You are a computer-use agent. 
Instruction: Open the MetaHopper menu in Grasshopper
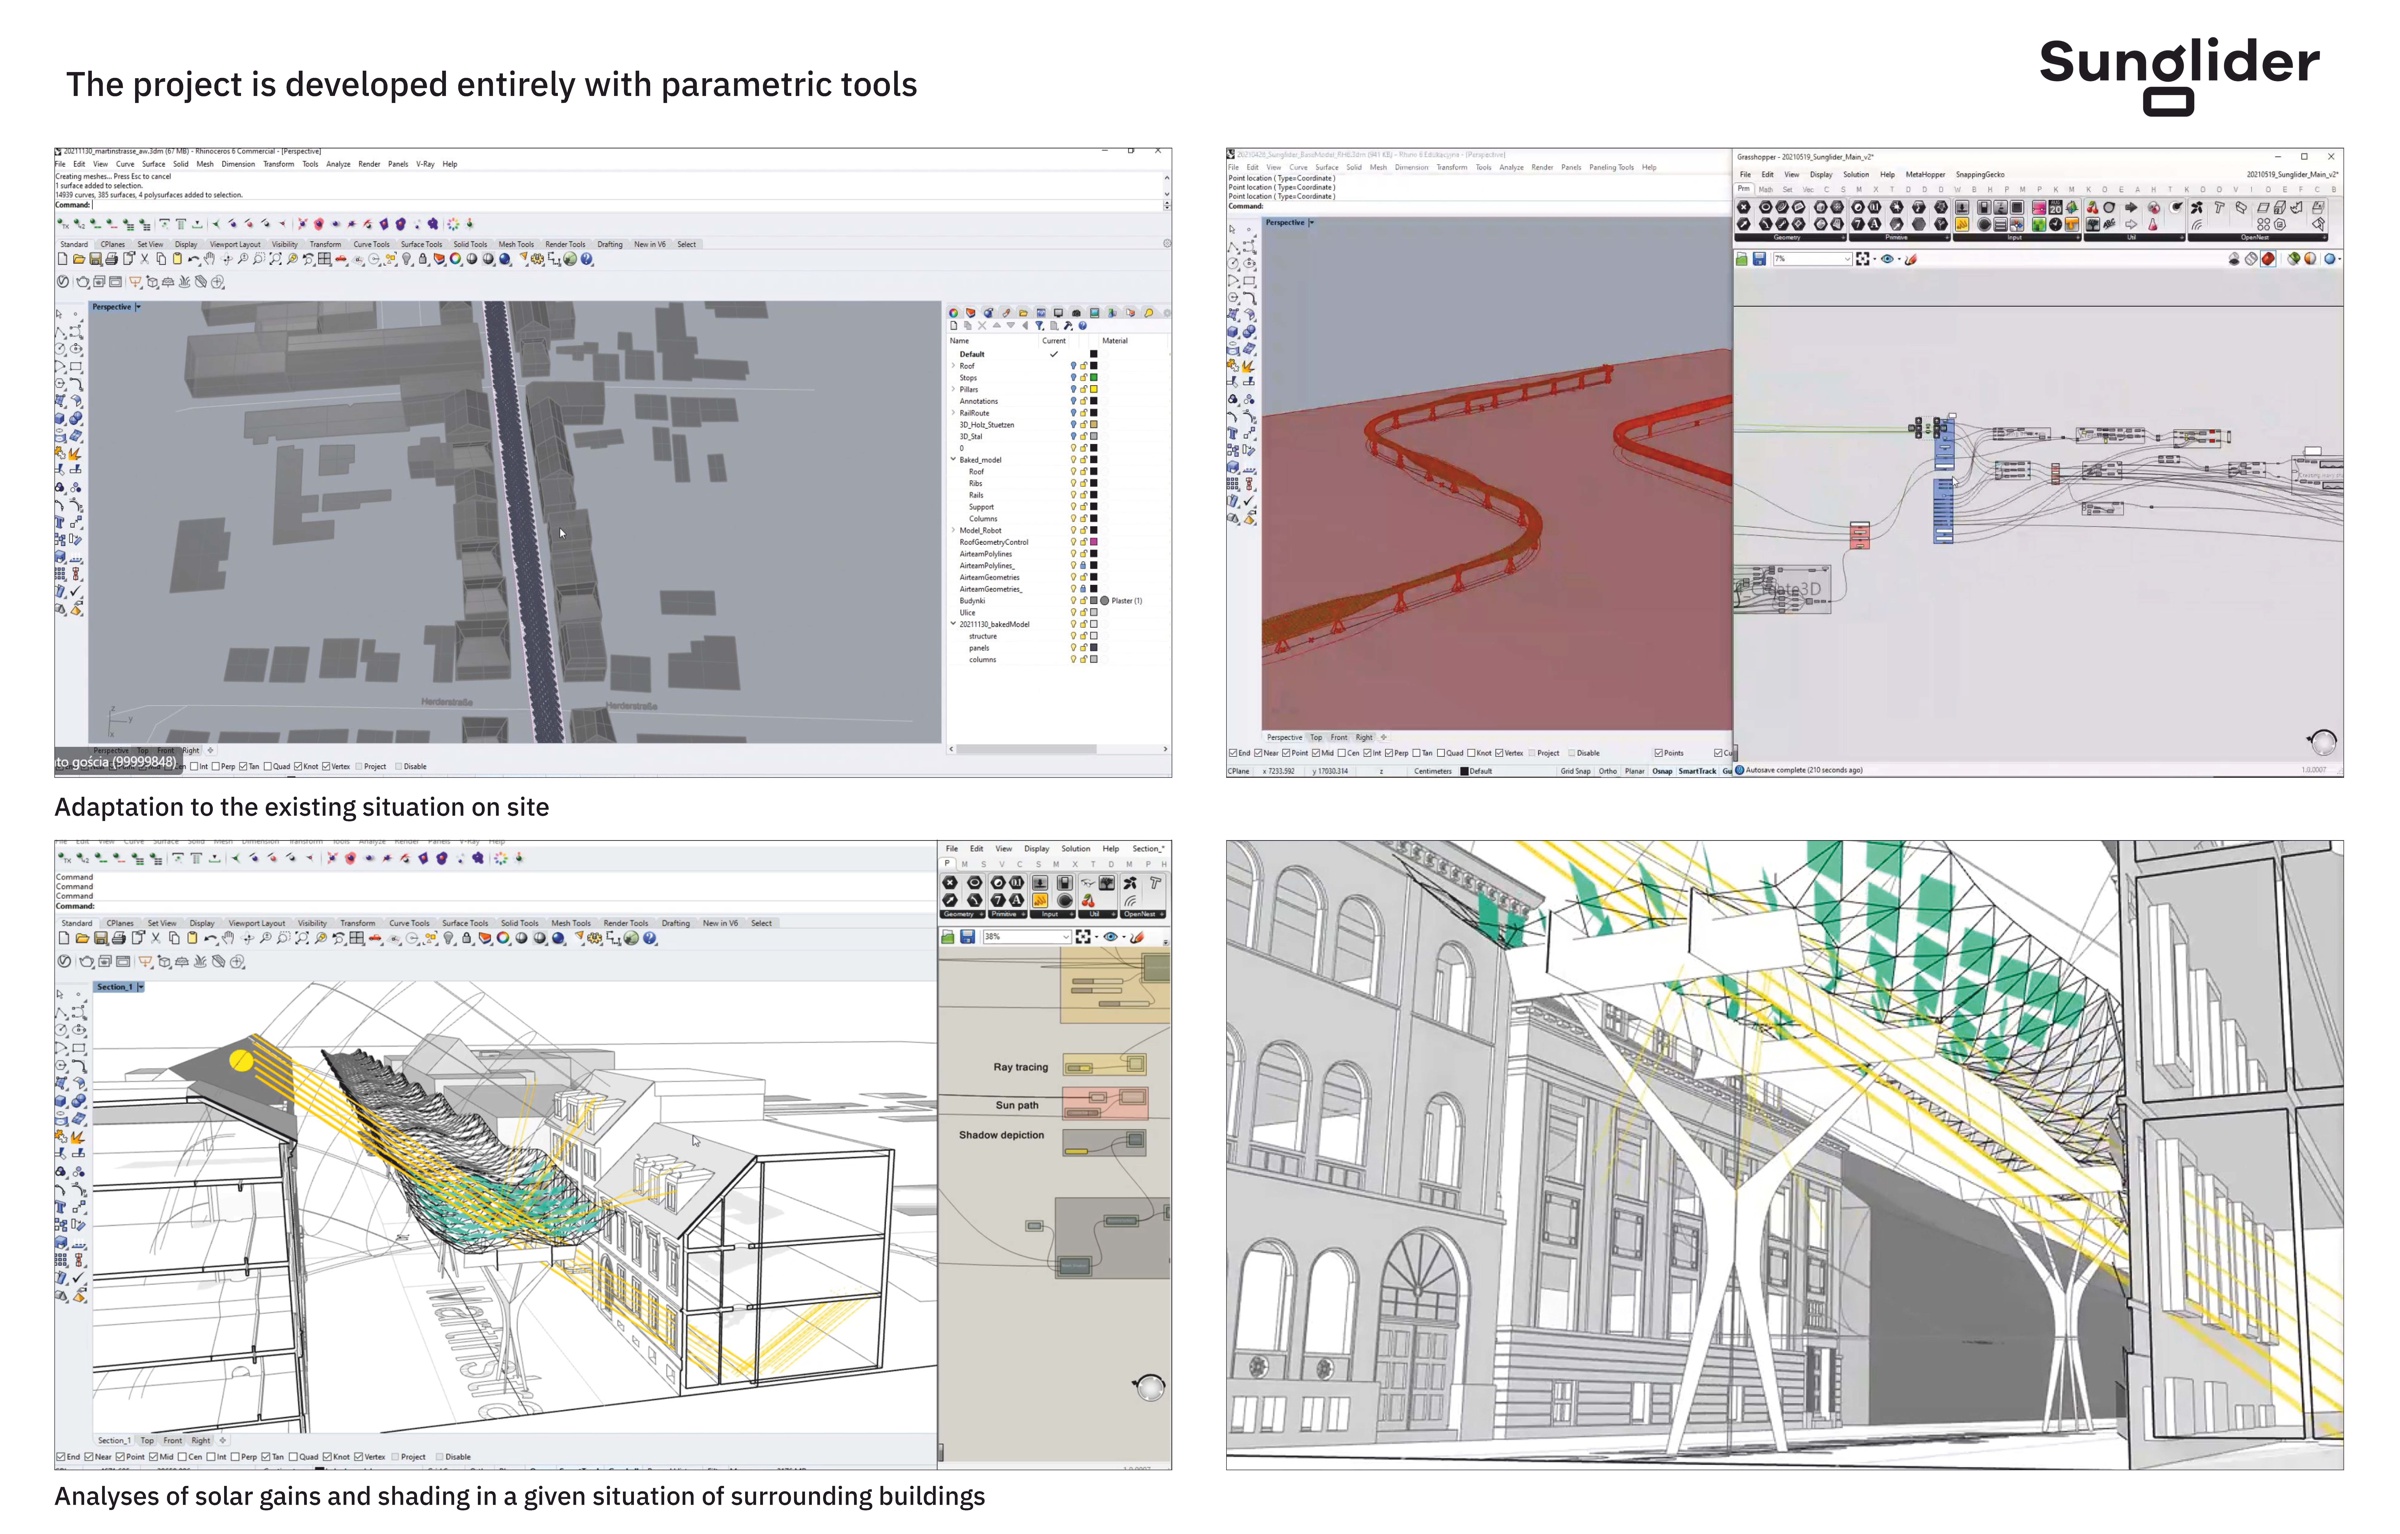click(1925, 175)
